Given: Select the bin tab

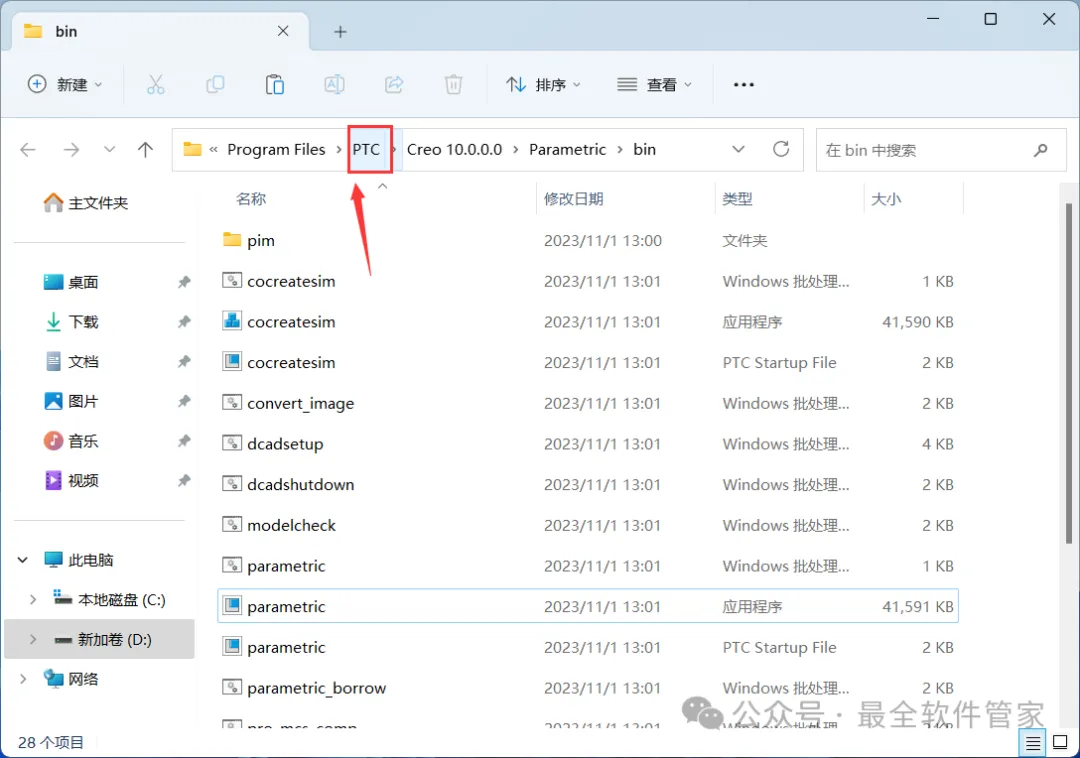Looking at the screenshot, I should 160,32.
